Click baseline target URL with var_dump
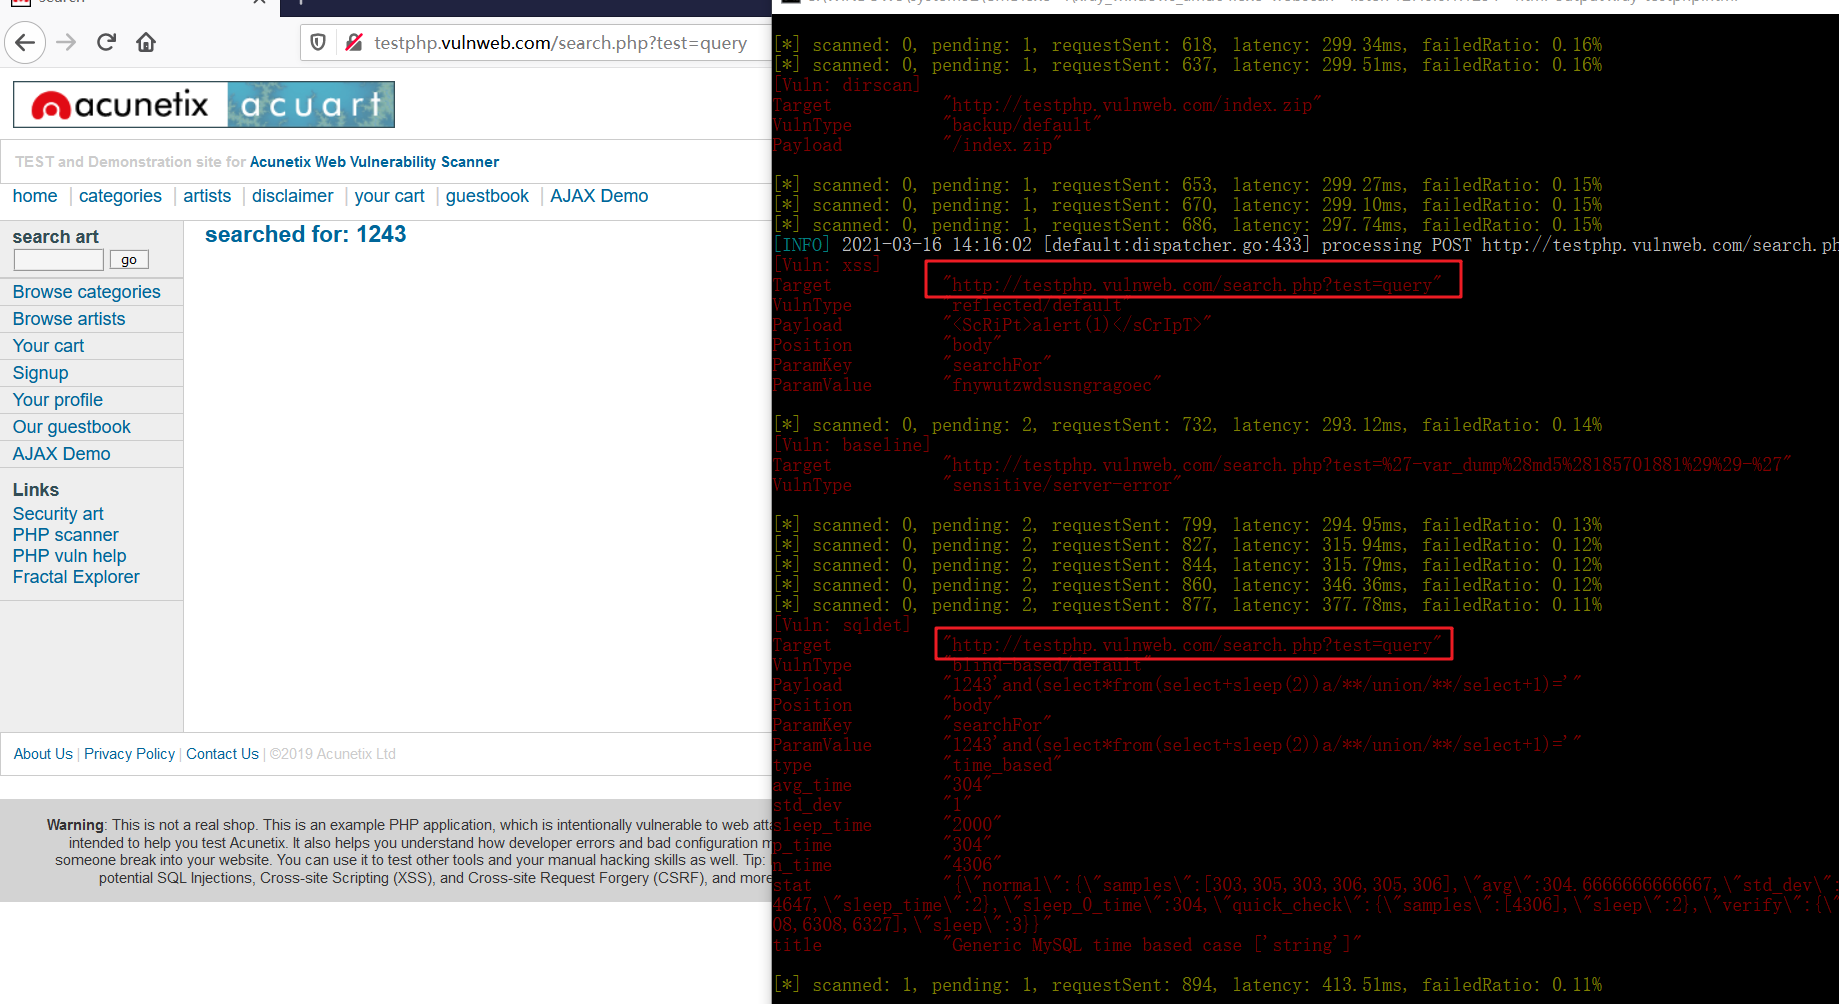1839x1004 pixels. point(1367,465)
